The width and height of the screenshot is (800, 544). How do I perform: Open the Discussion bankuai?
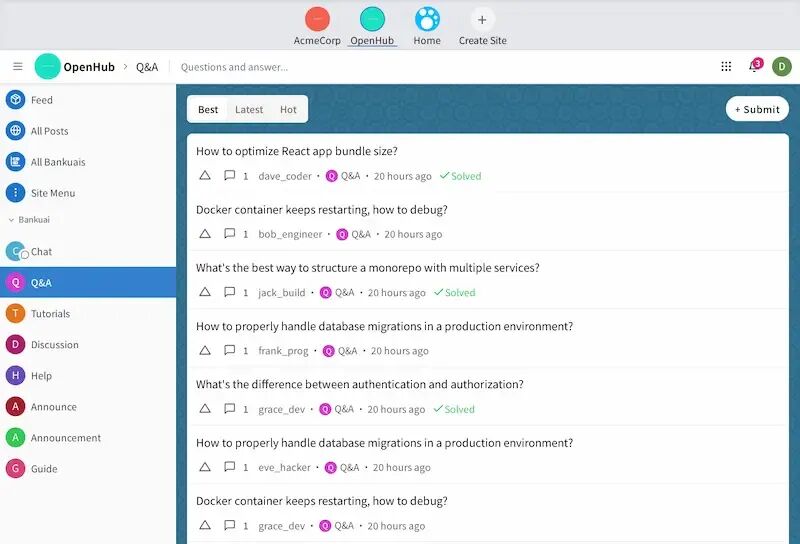coord(88,344)
